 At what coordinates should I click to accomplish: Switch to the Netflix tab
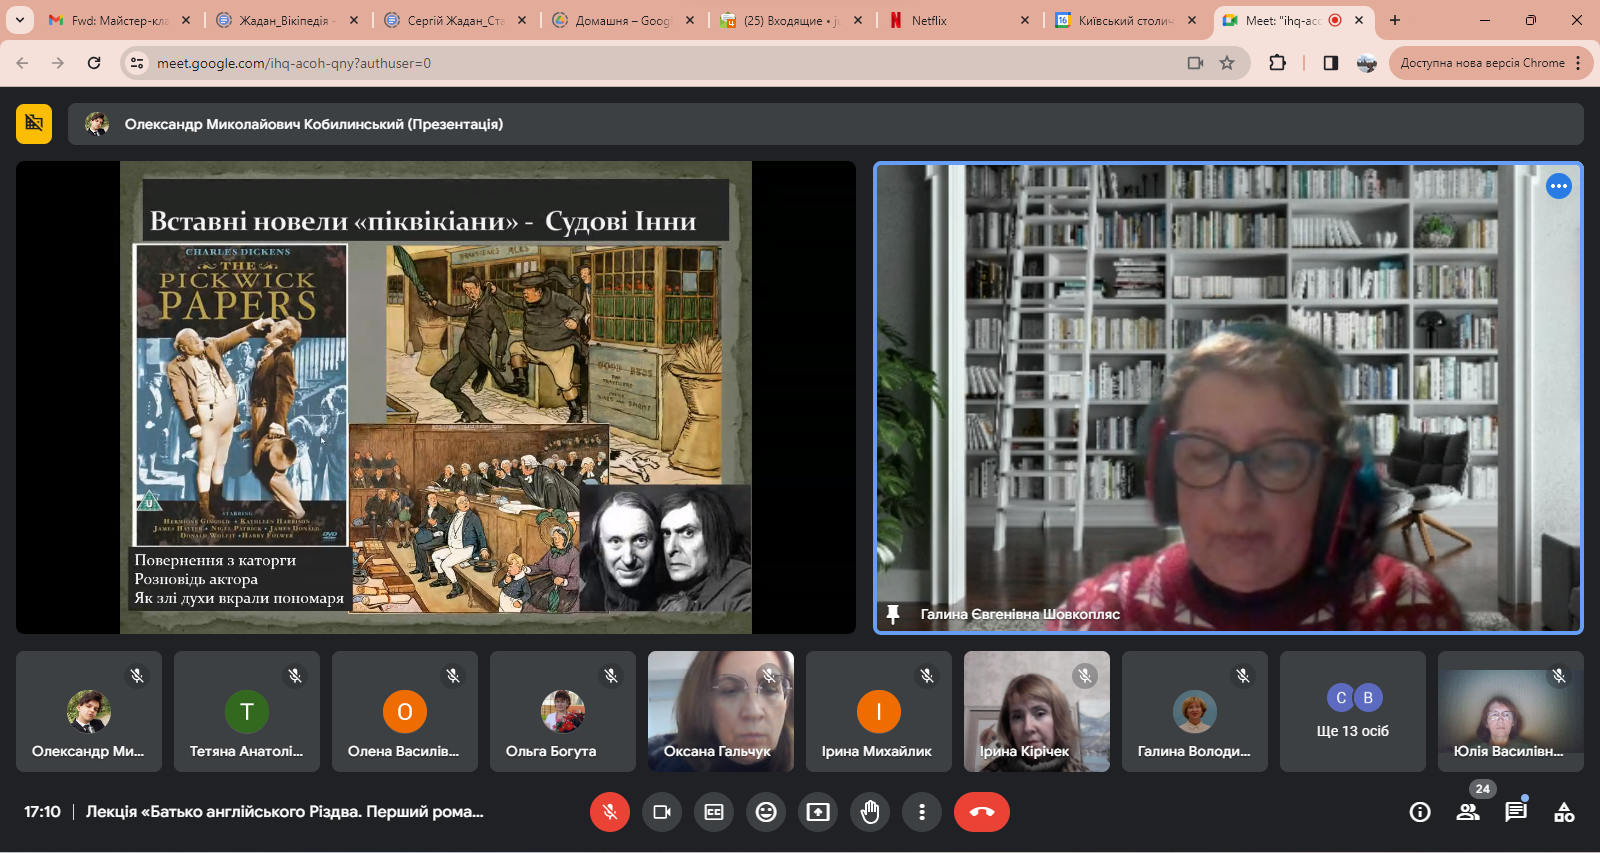[950, 20]
